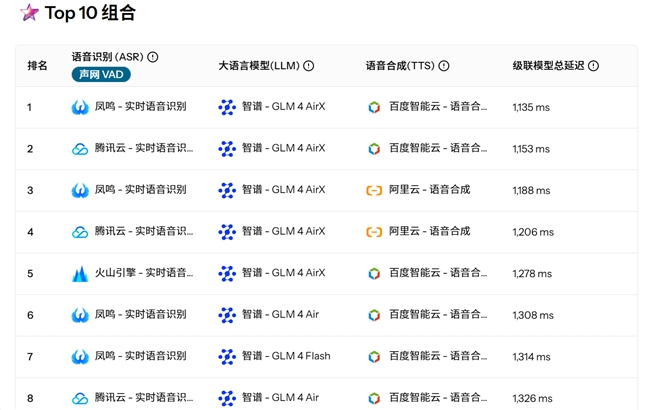The image size is (650, 410).
Task: Click the 智谱 logo in rank 2 row
Action: pyautogui.click(x=227, y=149)
